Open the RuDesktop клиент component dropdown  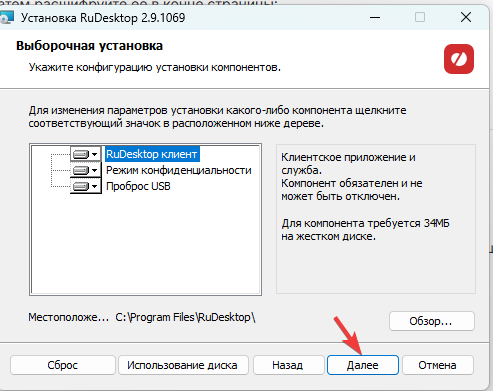[x=86, y=154]
